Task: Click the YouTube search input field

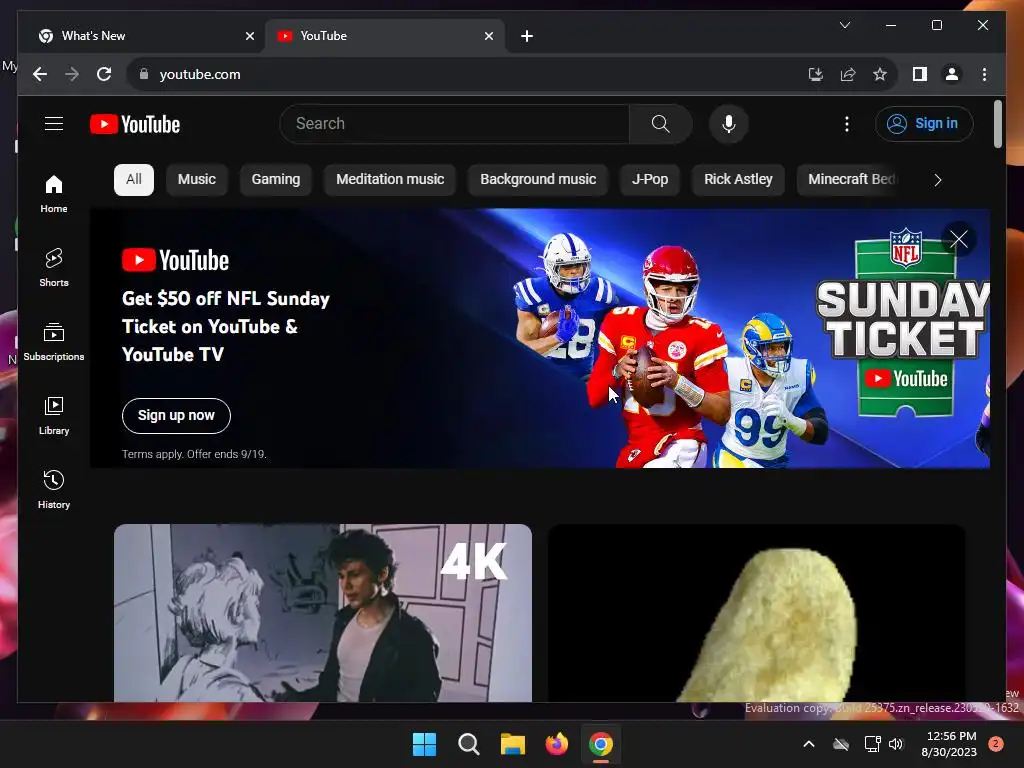Action: 455,124
